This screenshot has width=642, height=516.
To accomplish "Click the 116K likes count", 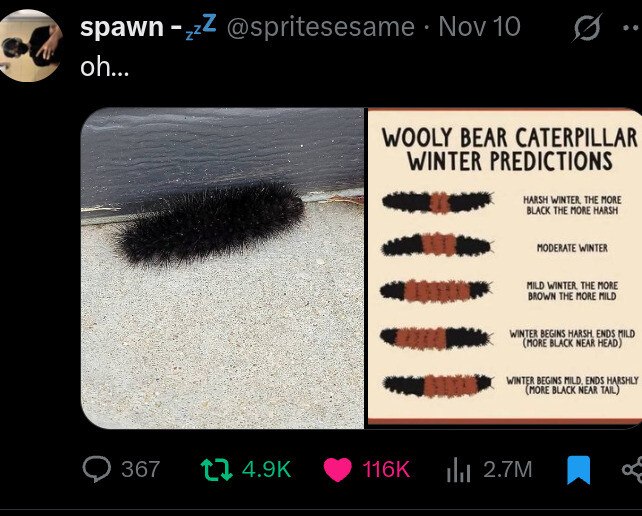I will pos(386,469).
